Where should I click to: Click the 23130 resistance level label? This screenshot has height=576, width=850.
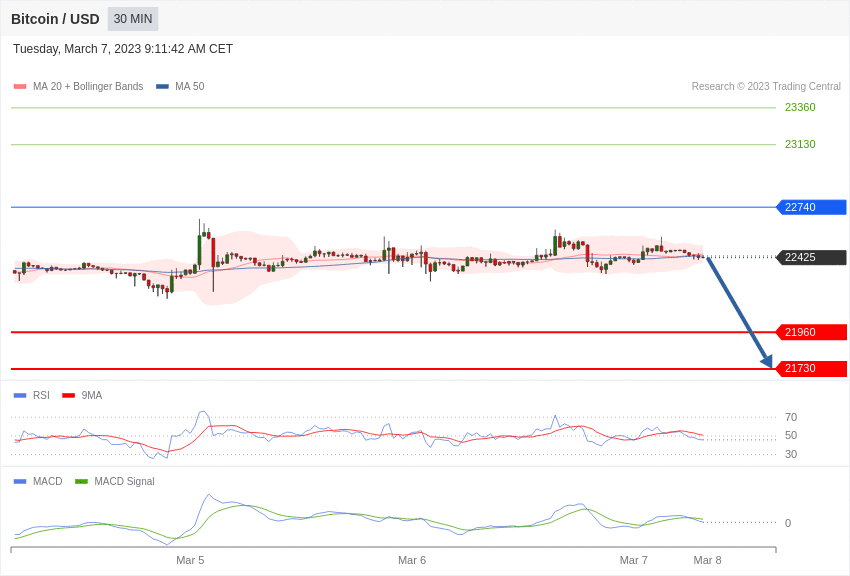800,144
